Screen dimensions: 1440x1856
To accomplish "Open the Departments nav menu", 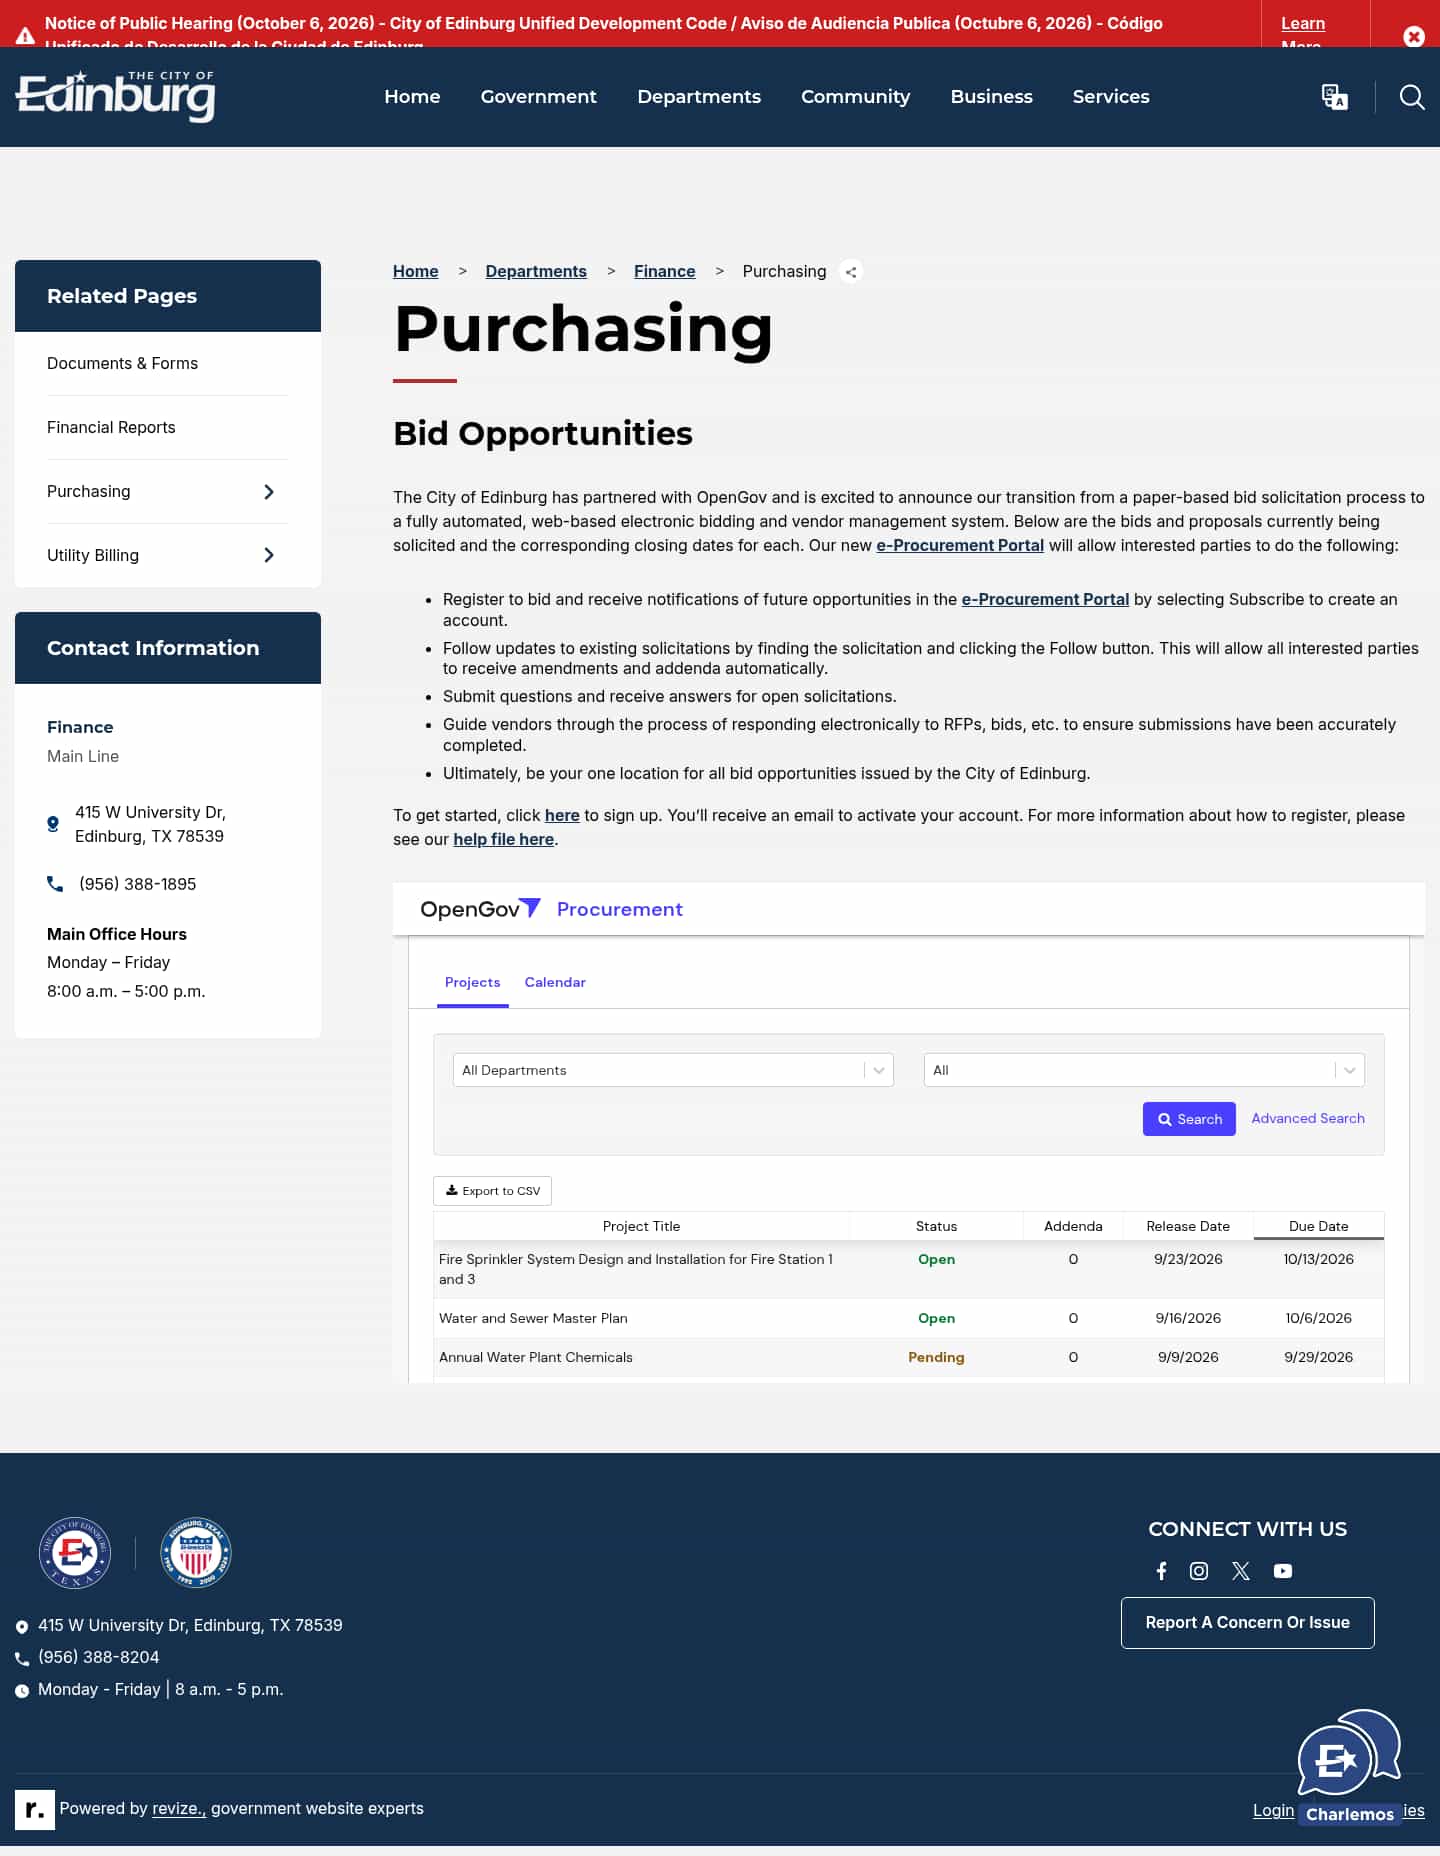I will 699,97.
